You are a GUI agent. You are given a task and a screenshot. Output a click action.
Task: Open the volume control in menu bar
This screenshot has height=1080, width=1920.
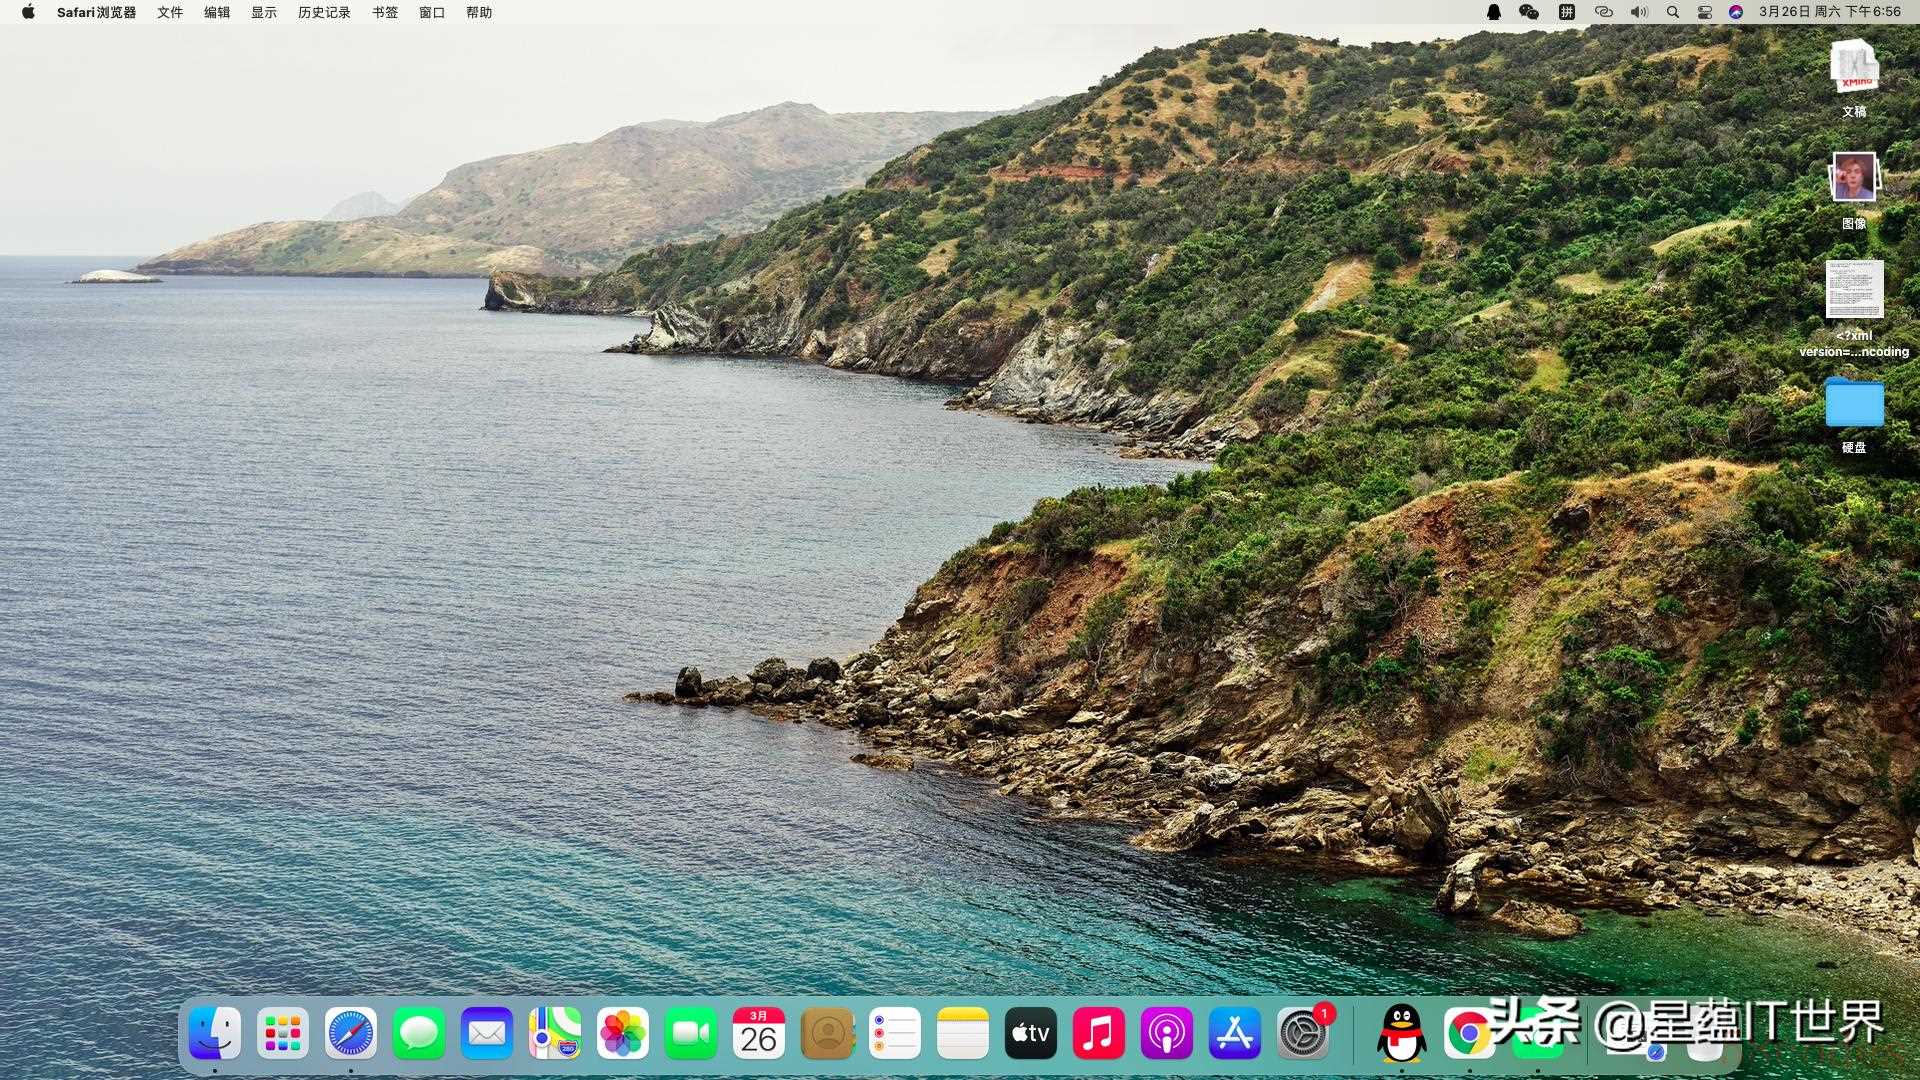coord(1638,12)
